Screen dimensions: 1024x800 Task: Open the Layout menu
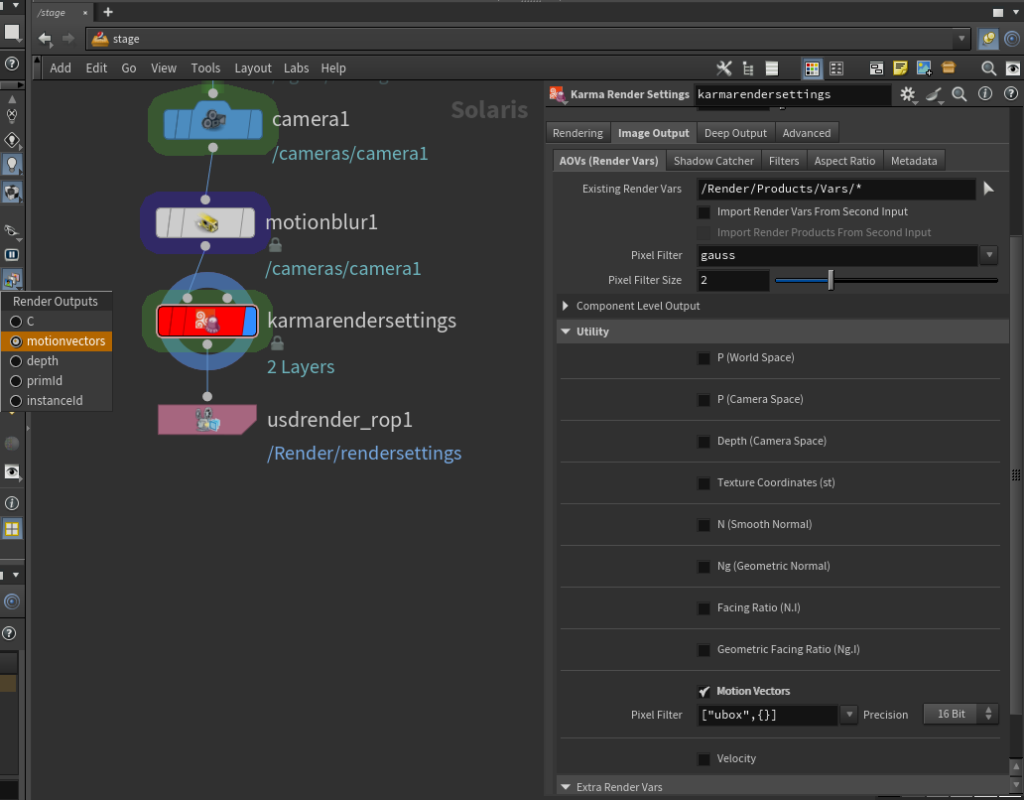coord(252,68)
